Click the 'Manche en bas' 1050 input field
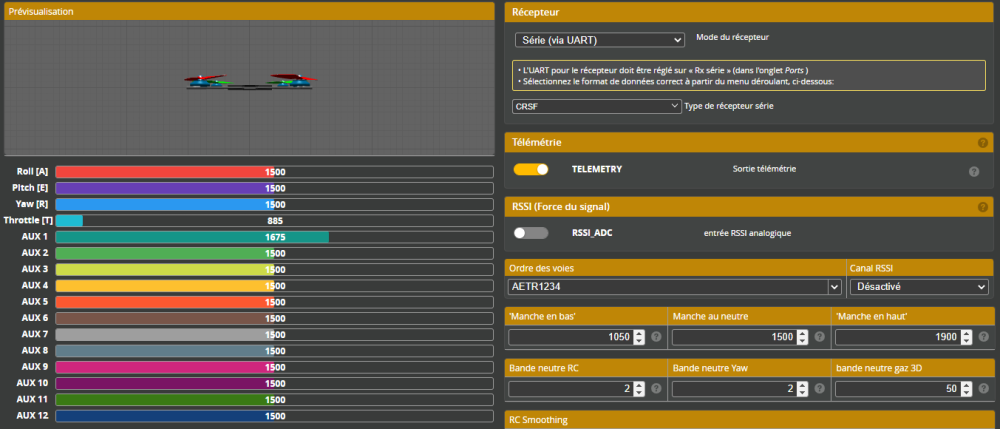Image resolution: width=1000 pixels, height=429 pixels. (570, 337)
